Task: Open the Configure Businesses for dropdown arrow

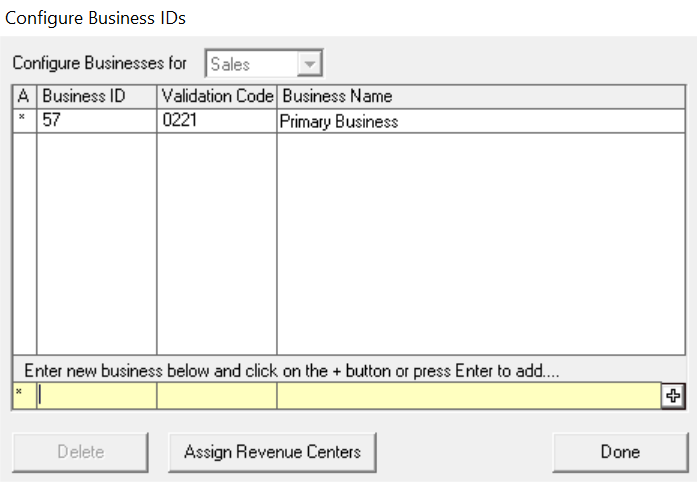Action: coord(309,64)
